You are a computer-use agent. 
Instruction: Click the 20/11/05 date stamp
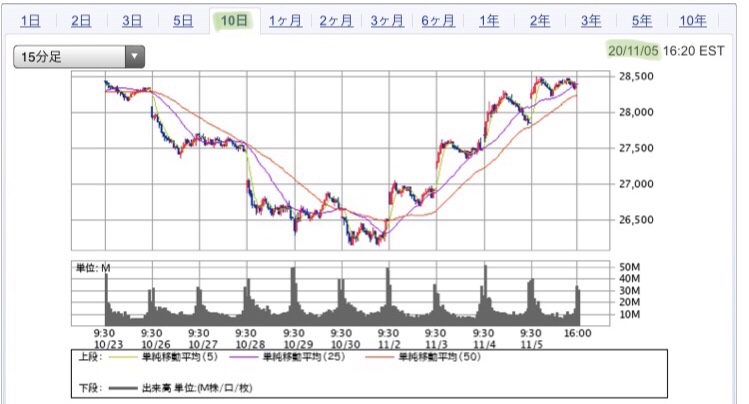(x=633, y=51)
